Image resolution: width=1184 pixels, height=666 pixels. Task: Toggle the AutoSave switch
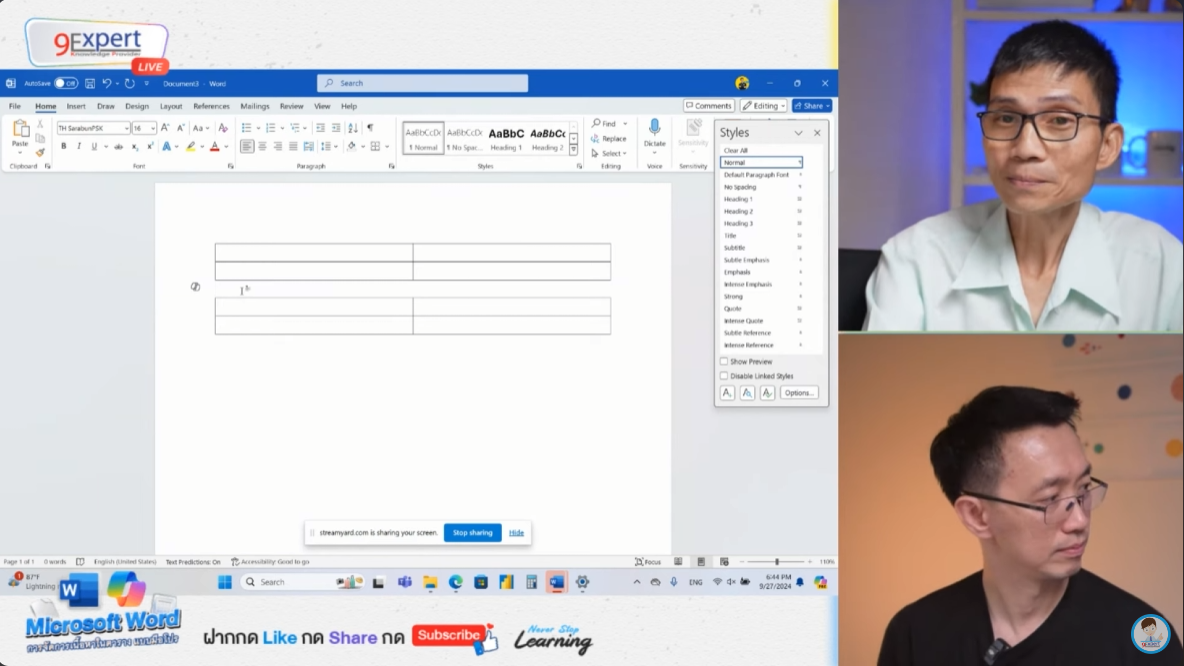coord(66,84)
